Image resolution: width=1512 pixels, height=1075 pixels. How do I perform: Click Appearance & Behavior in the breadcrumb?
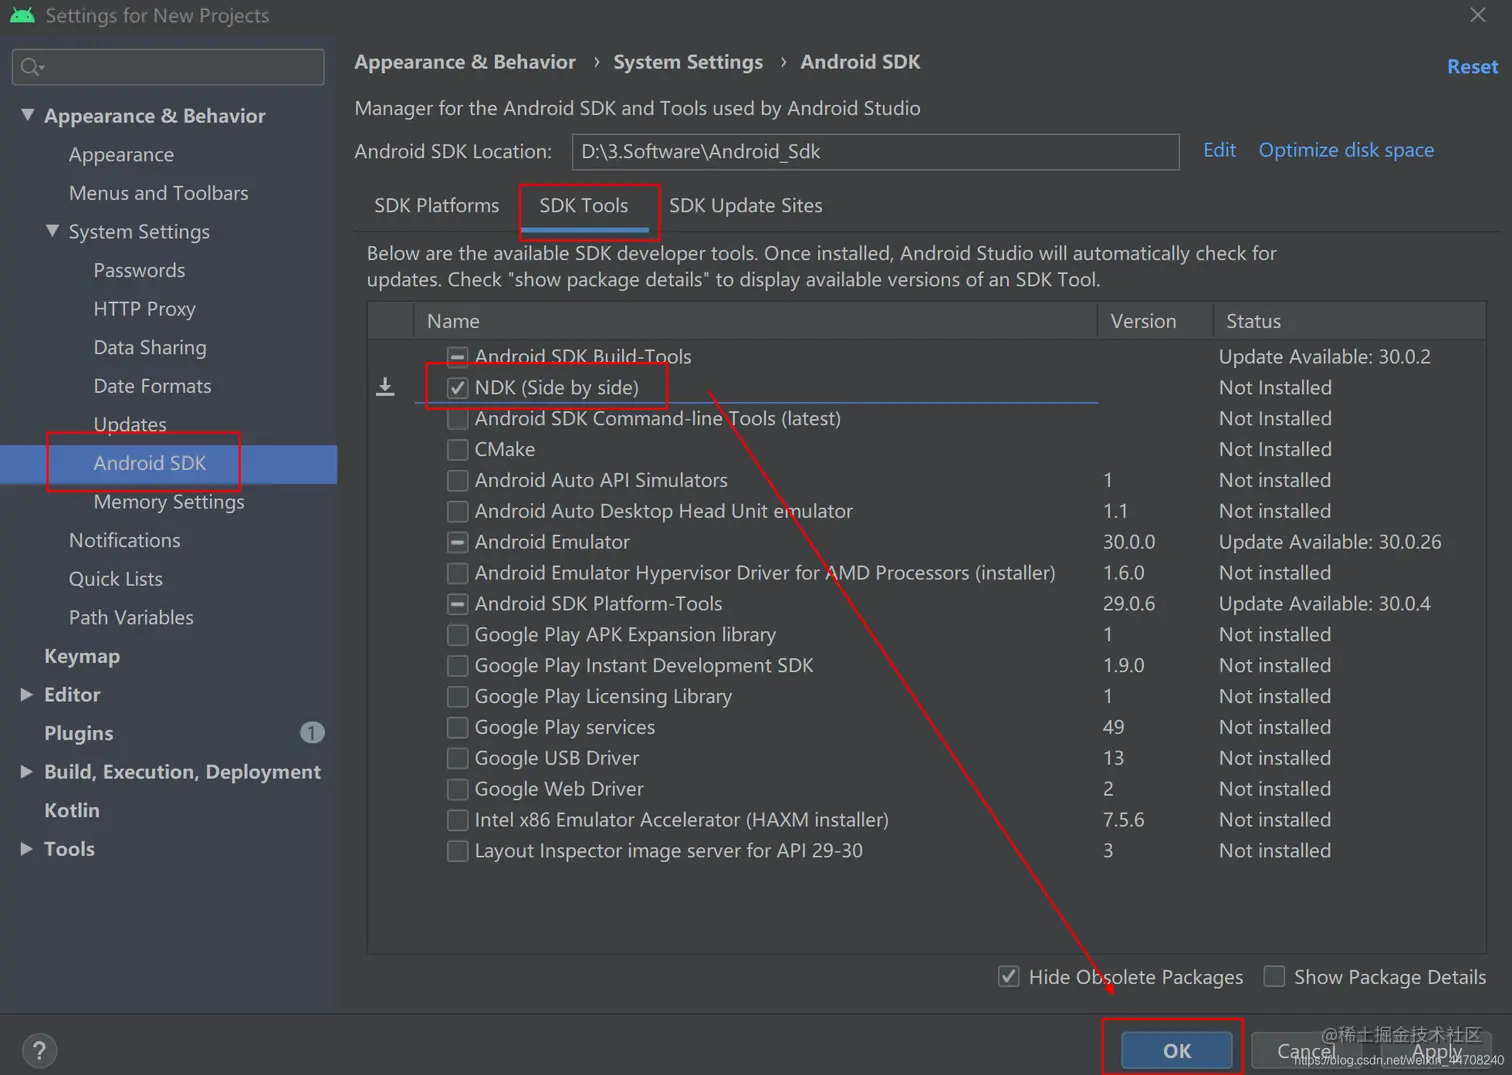click(465, 62)
